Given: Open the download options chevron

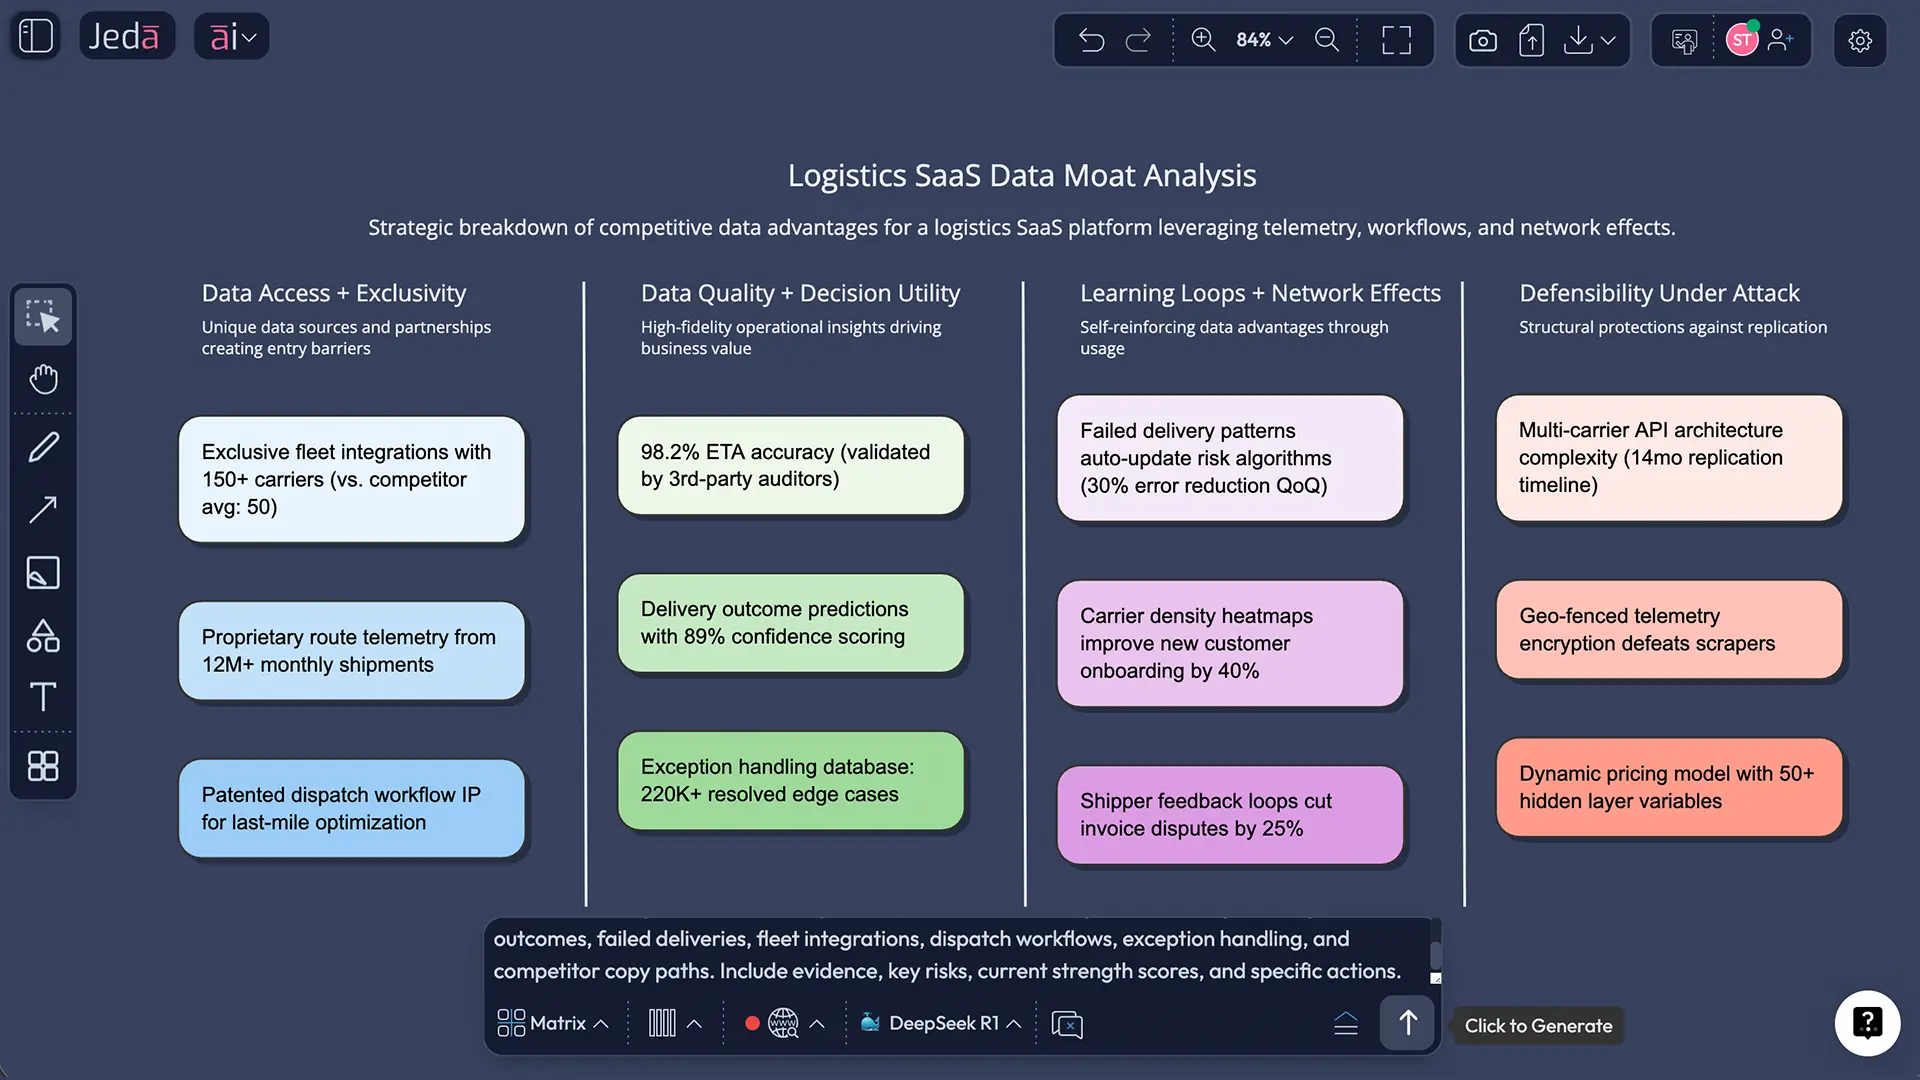Looking at the screenshot, I should pyautogui.click(x=1607, y=40).
